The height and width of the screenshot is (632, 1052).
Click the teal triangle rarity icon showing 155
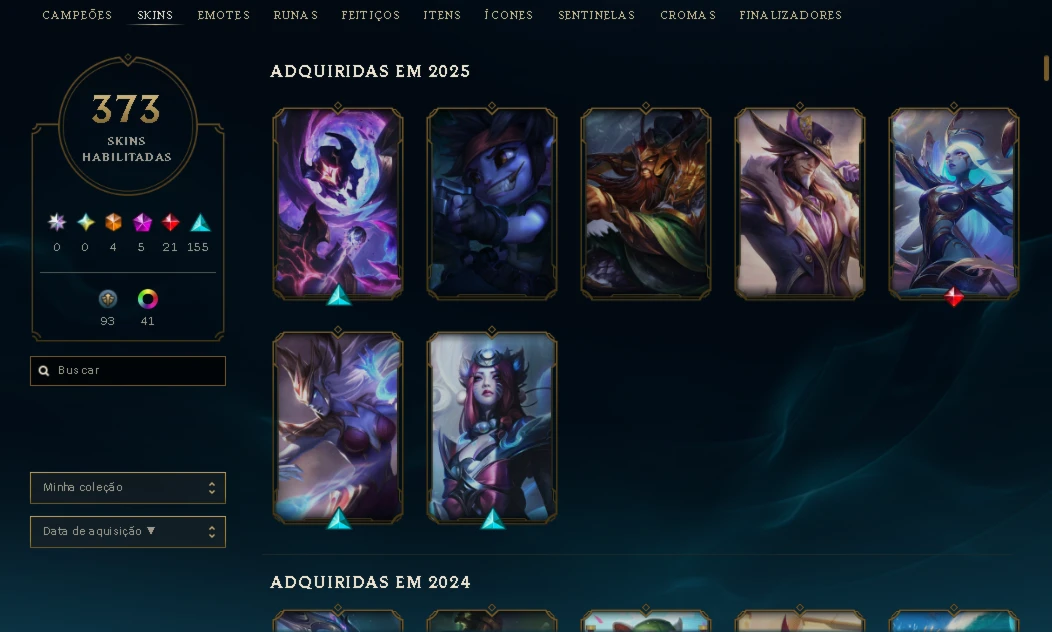pyautogui.click(x=200, y=223)
